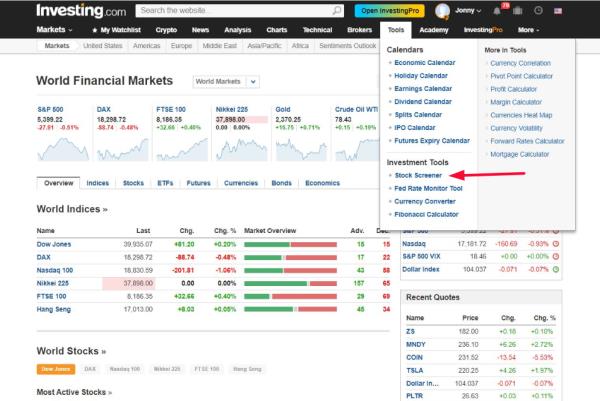Open the TSLA recent quote
Image resolution: width=600 pixels, height=401 pixels.
(x=415, y=370)
